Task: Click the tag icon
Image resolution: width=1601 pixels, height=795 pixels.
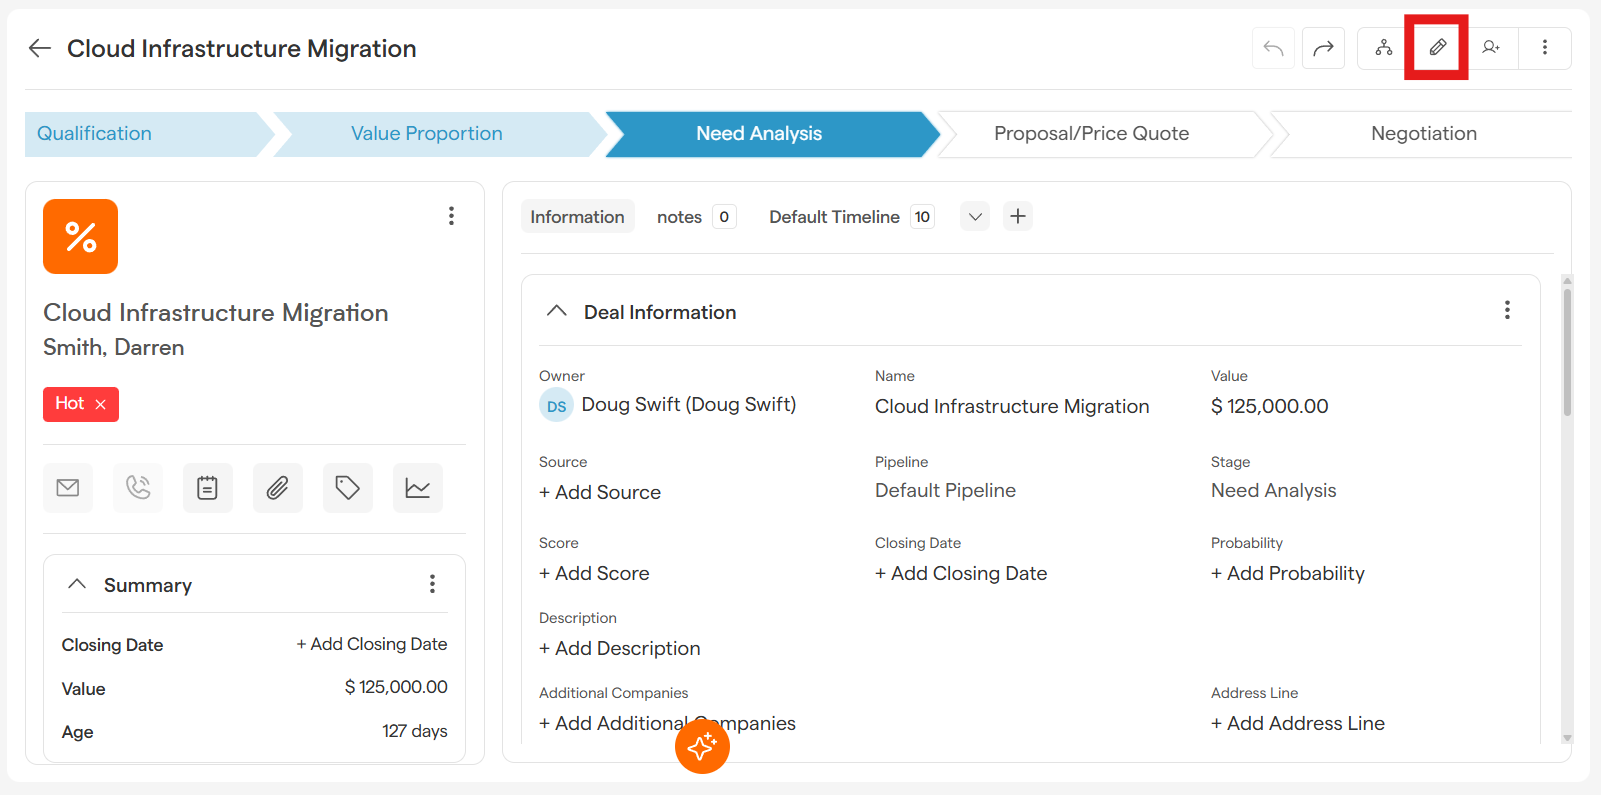Action: [347, 488]
